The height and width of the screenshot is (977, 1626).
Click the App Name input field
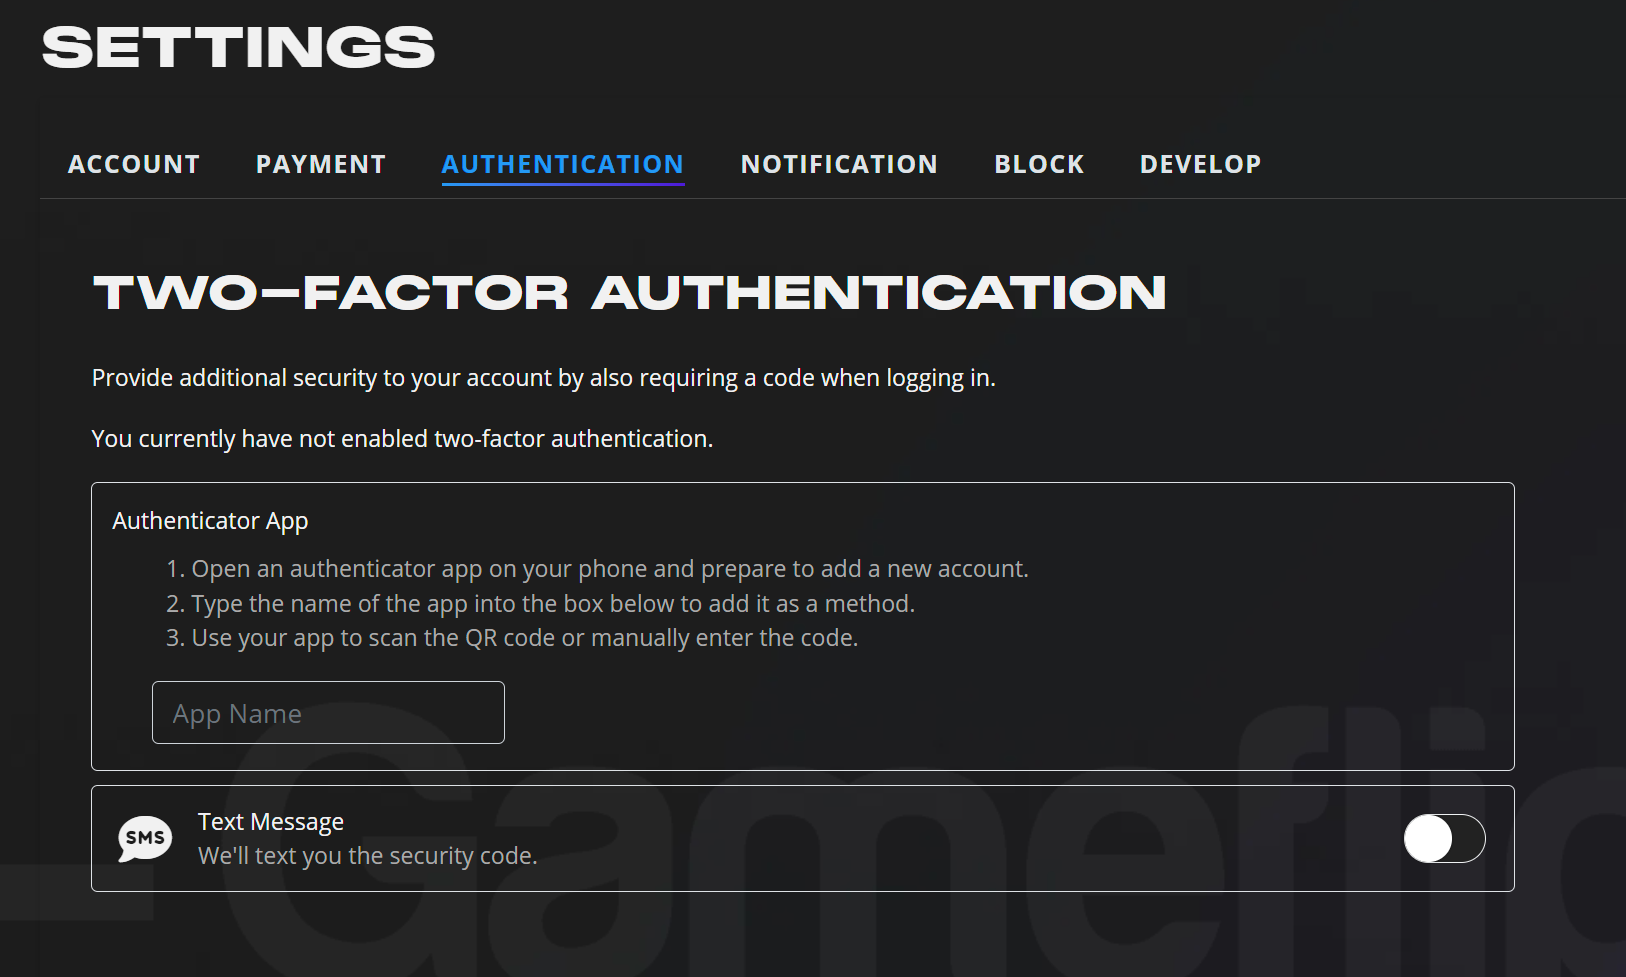click(x=328, y=713)
